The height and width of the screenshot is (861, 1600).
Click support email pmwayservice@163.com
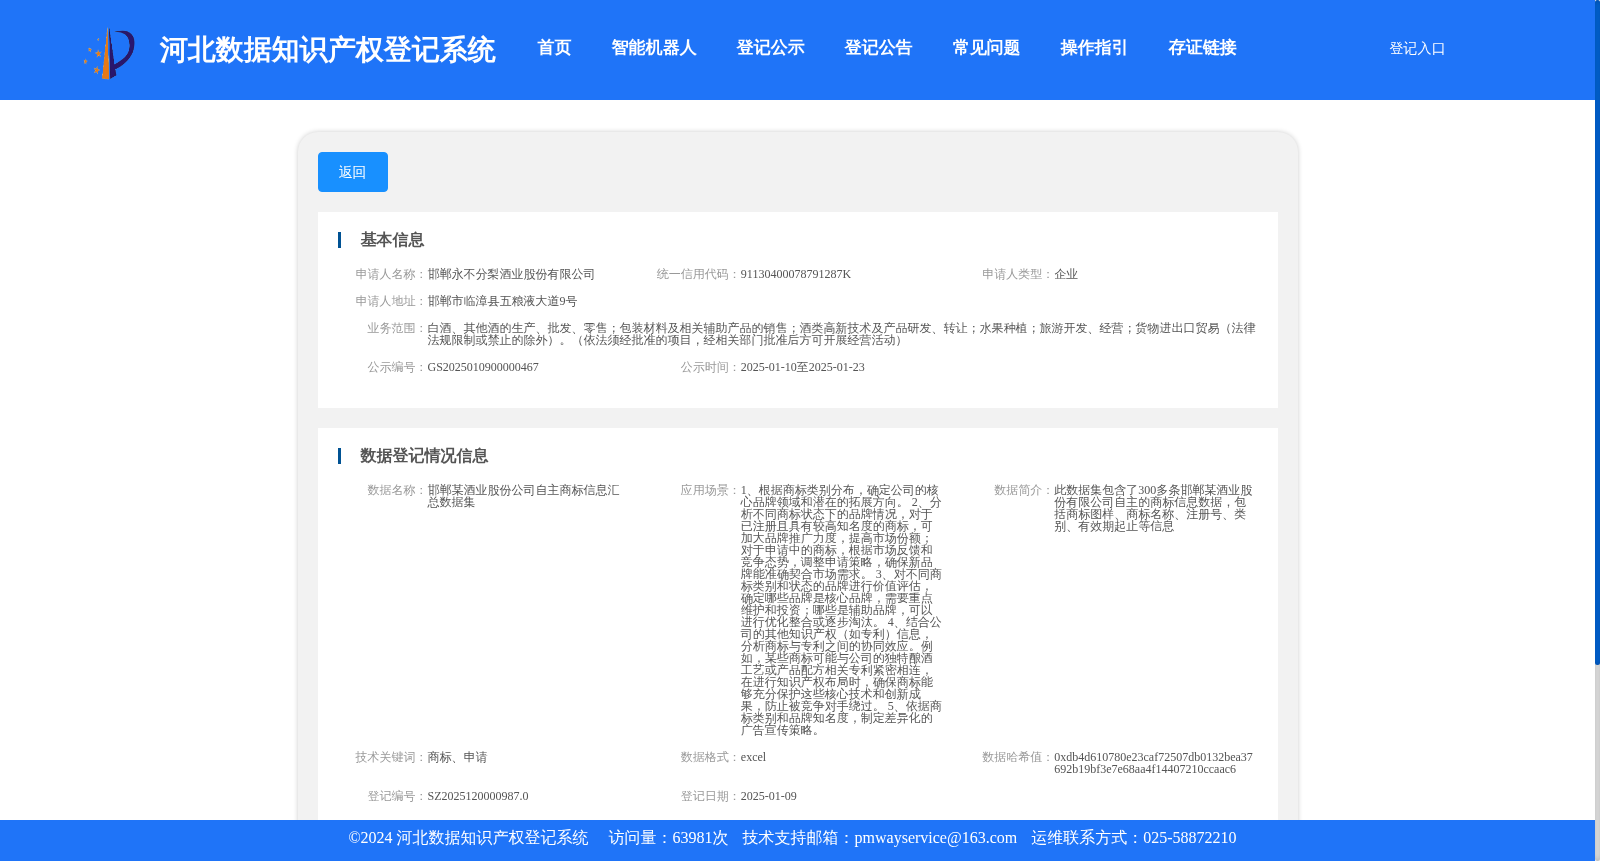click(935, 838)
